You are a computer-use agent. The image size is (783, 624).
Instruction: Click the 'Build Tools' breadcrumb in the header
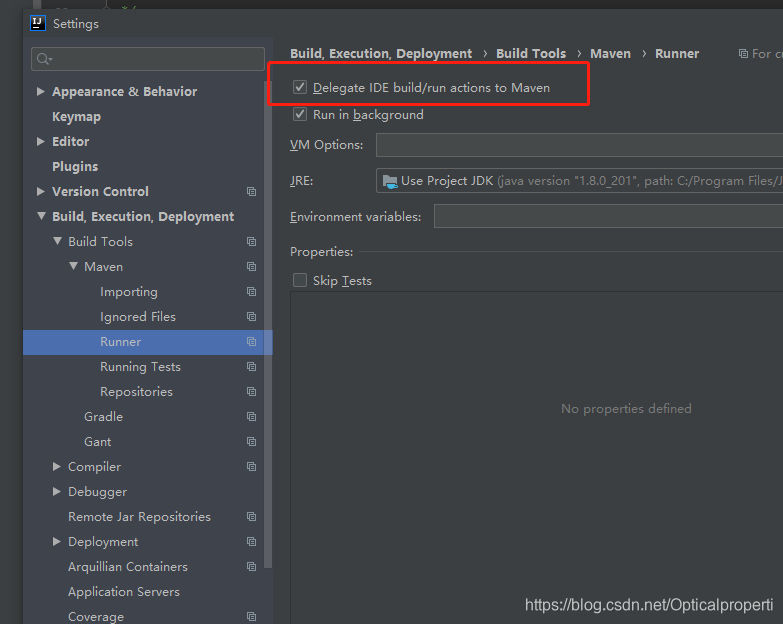coord(531,53)
